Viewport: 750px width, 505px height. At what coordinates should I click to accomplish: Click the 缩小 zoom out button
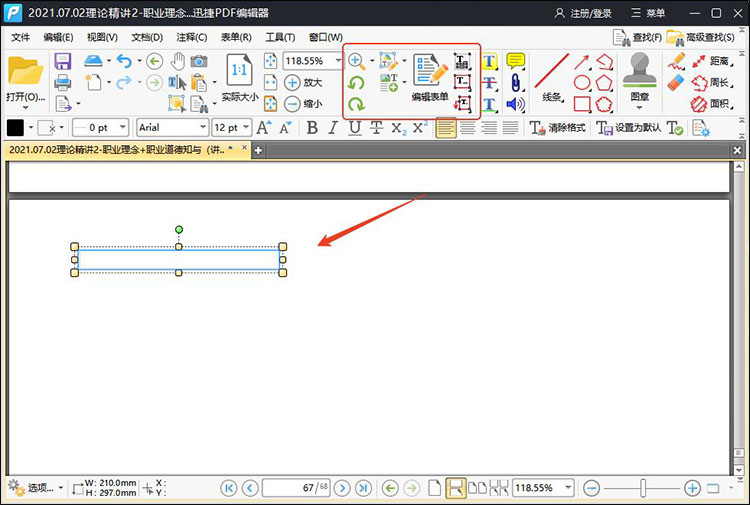(303, 104)
